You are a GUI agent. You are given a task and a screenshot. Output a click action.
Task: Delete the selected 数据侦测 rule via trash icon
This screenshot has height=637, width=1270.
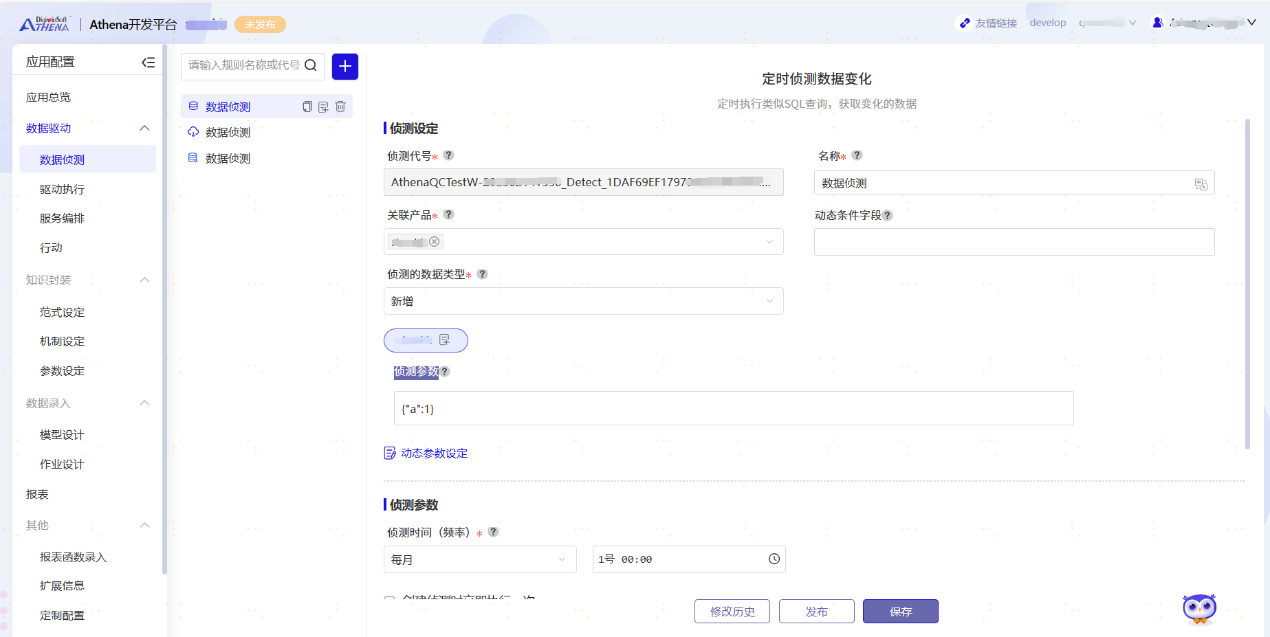(340, 107)
